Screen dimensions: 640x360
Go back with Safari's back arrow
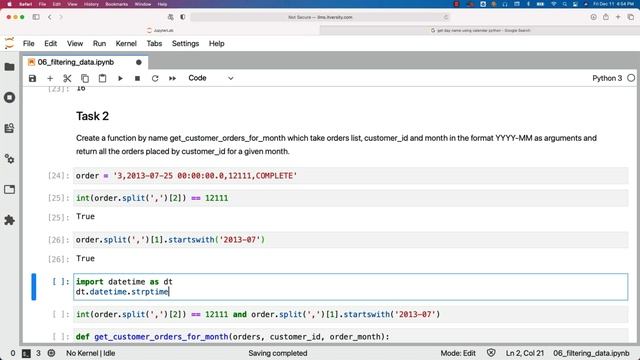(x=50, y=17)
